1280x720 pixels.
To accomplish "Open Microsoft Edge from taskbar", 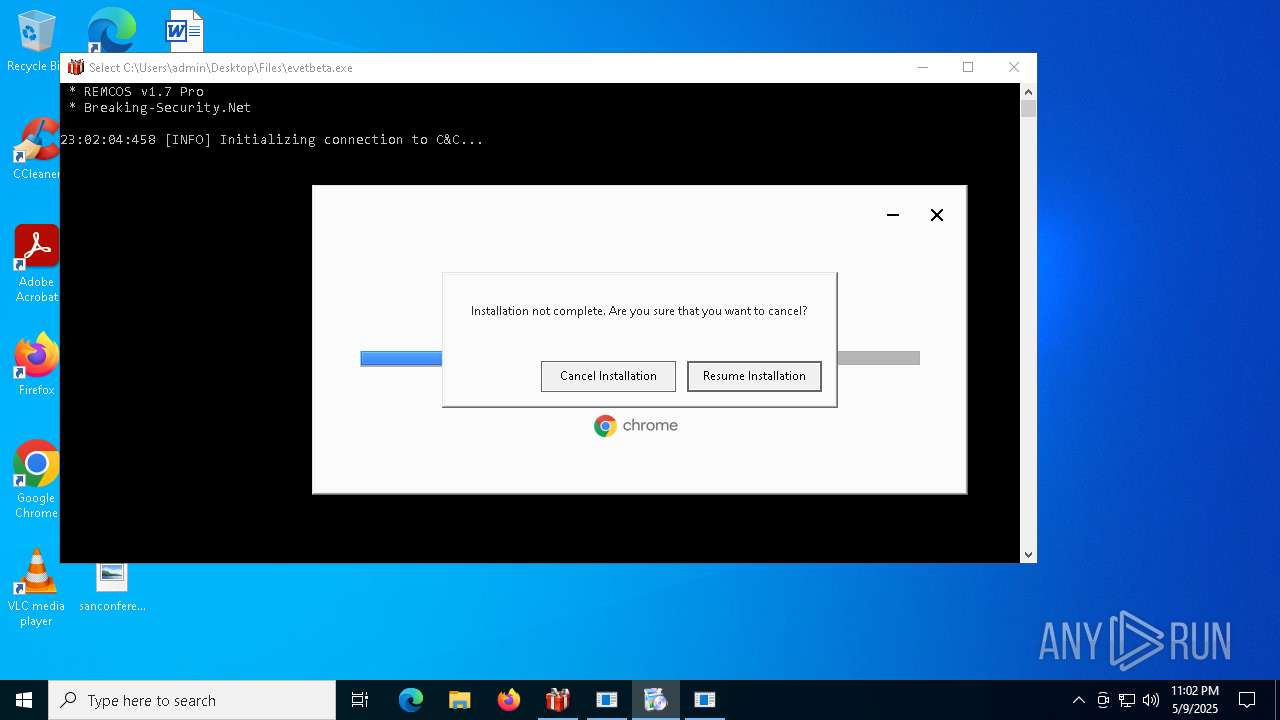I will tap(411, 700).
